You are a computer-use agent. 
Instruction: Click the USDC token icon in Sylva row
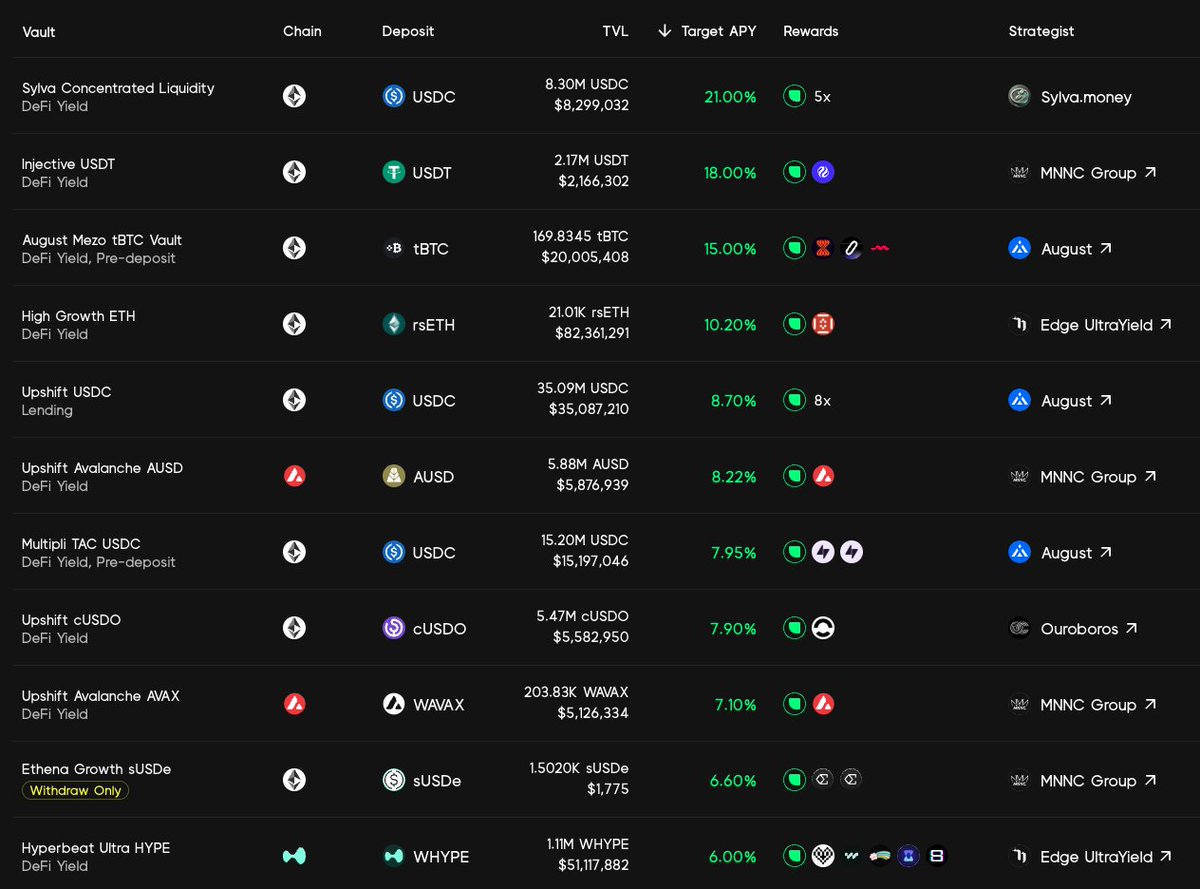(x=394, y=96)
